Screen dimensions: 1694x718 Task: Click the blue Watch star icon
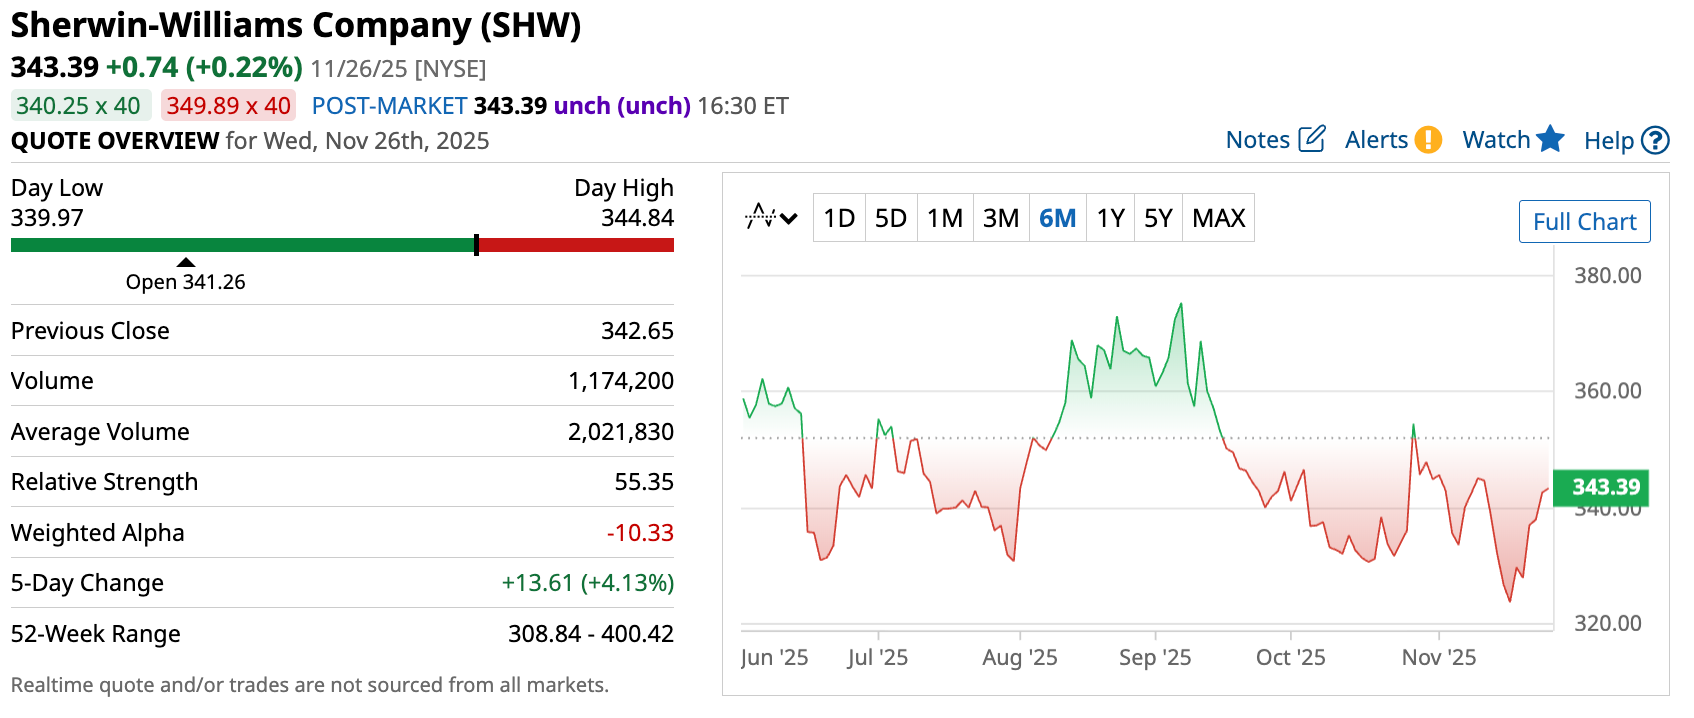pyautogui.click(x=1550, y=138)
